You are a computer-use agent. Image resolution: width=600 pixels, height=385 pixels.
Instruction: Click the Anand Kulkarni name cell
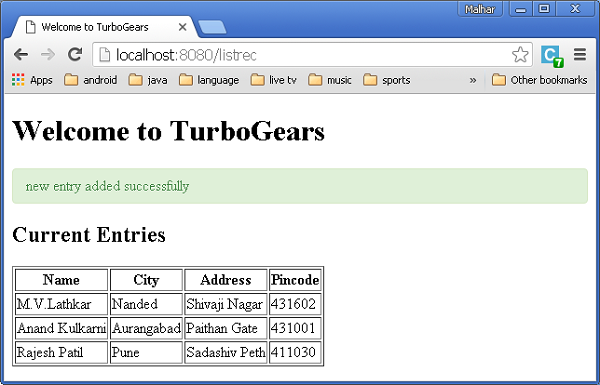click(61, 328)
